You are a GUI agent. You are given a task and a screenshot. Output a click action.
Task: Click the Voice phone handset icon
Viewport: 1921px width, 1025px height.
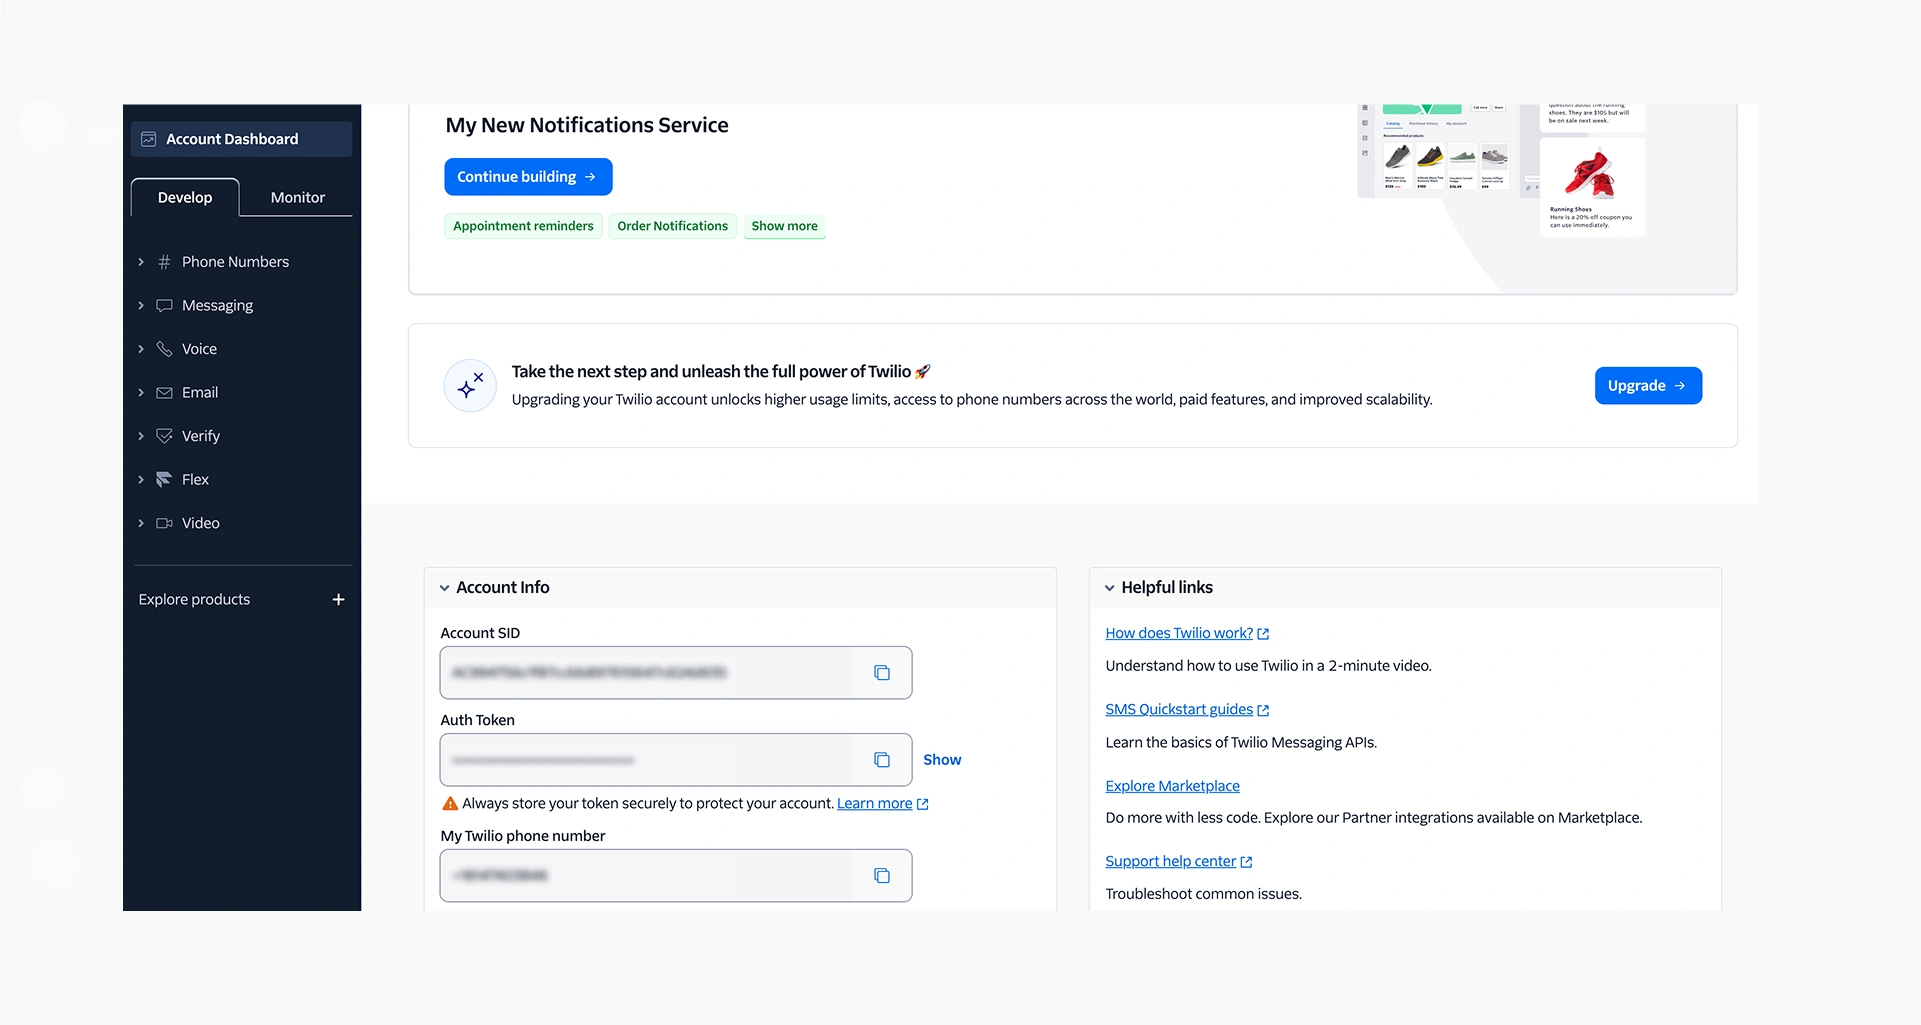coord(164,349)
